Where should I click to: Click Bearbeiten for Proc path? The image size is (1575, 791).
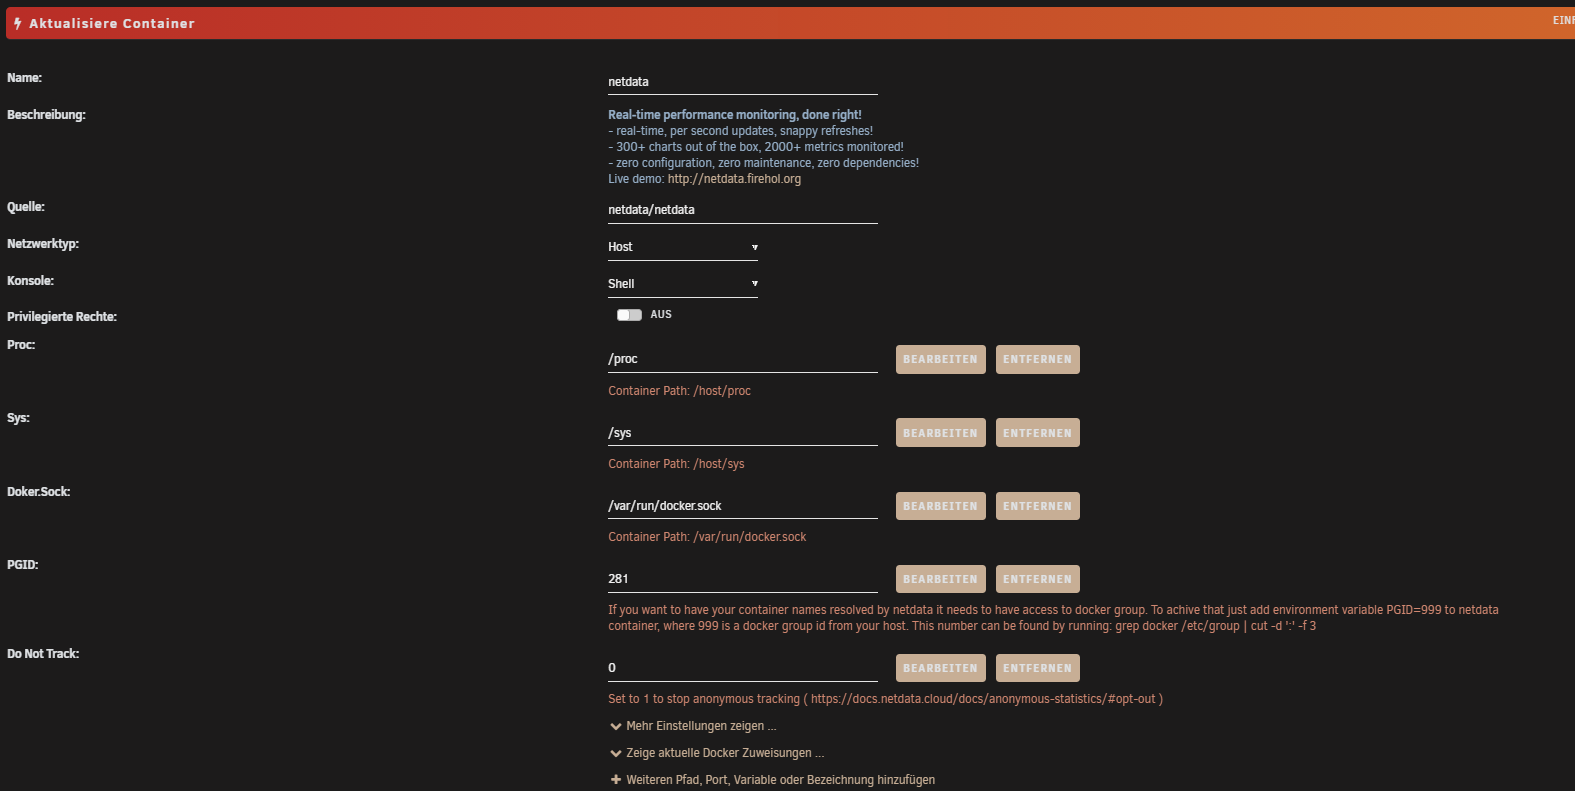coord(940,359)
